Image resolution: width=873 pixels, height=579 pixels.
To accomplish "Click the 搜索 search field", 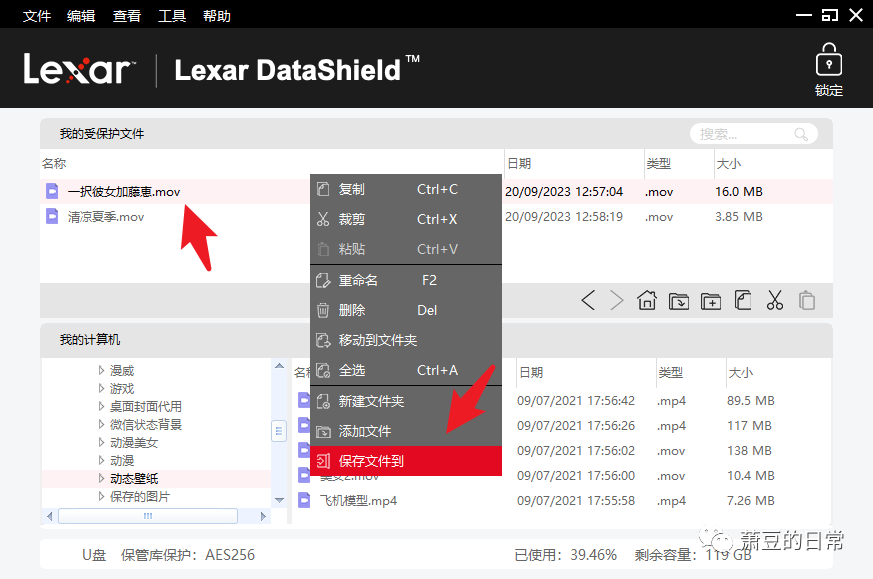I will [x=753, y=134].
